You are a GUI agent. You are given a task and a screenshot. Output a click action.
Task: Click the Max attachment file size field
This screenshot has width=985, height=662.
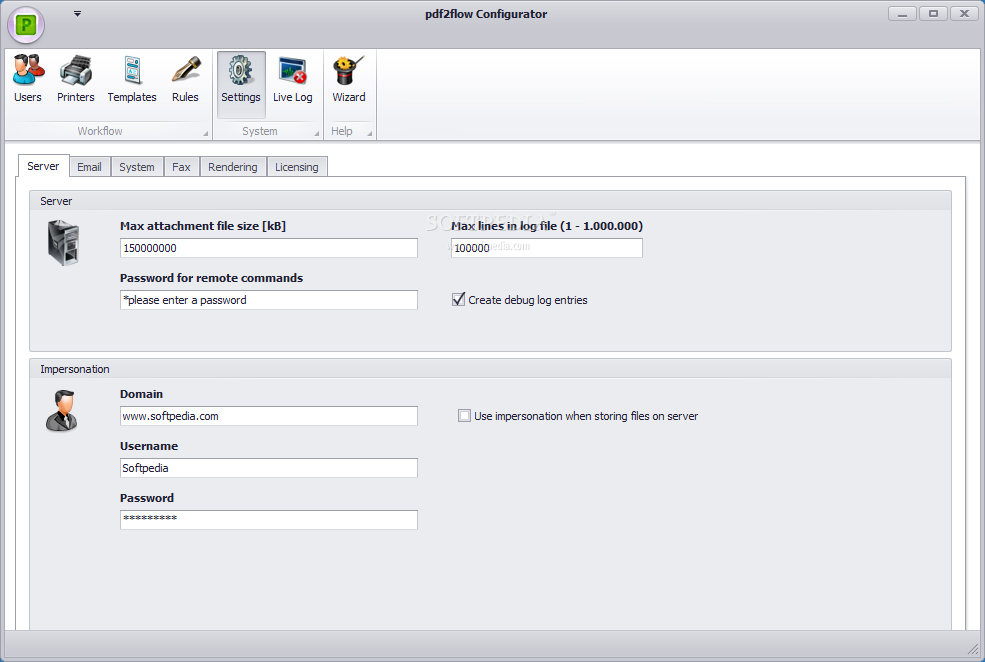pos(269,248)
